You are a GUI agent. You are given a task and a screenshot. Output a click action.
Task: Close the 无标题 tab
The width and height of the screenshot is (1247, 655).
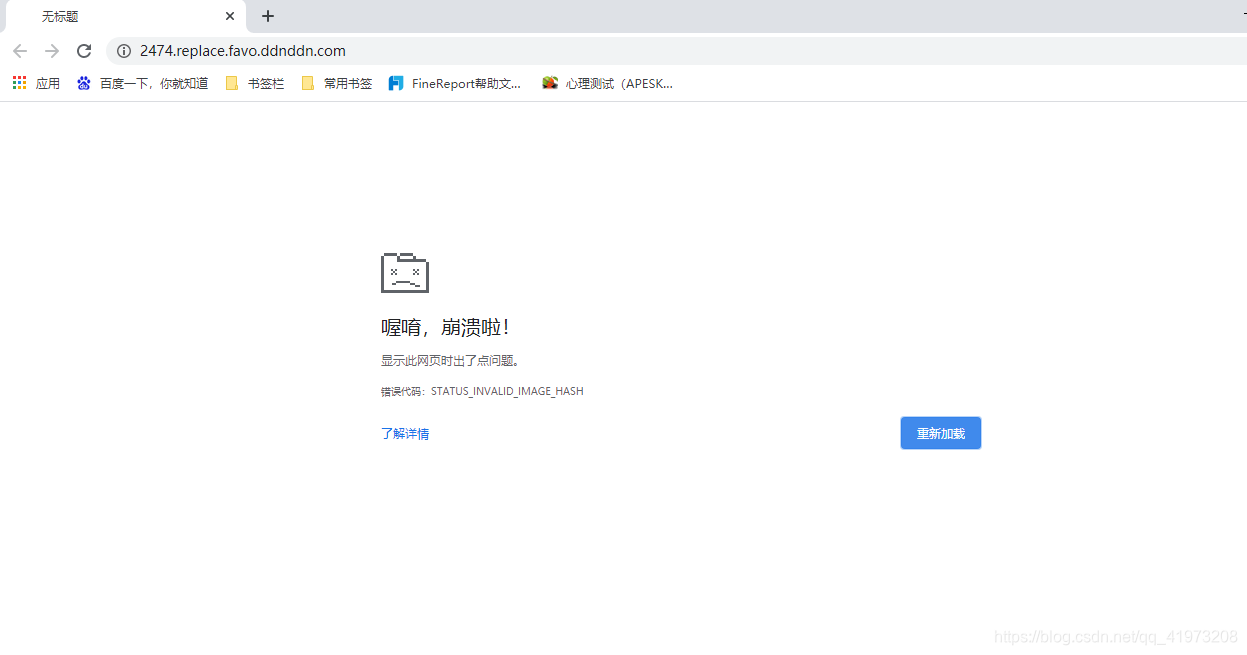pos(229,16)
